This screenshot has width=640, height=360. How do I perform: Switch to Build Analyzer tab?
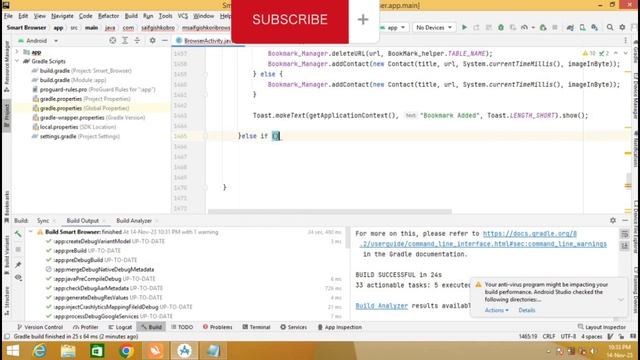pos(134,220)
